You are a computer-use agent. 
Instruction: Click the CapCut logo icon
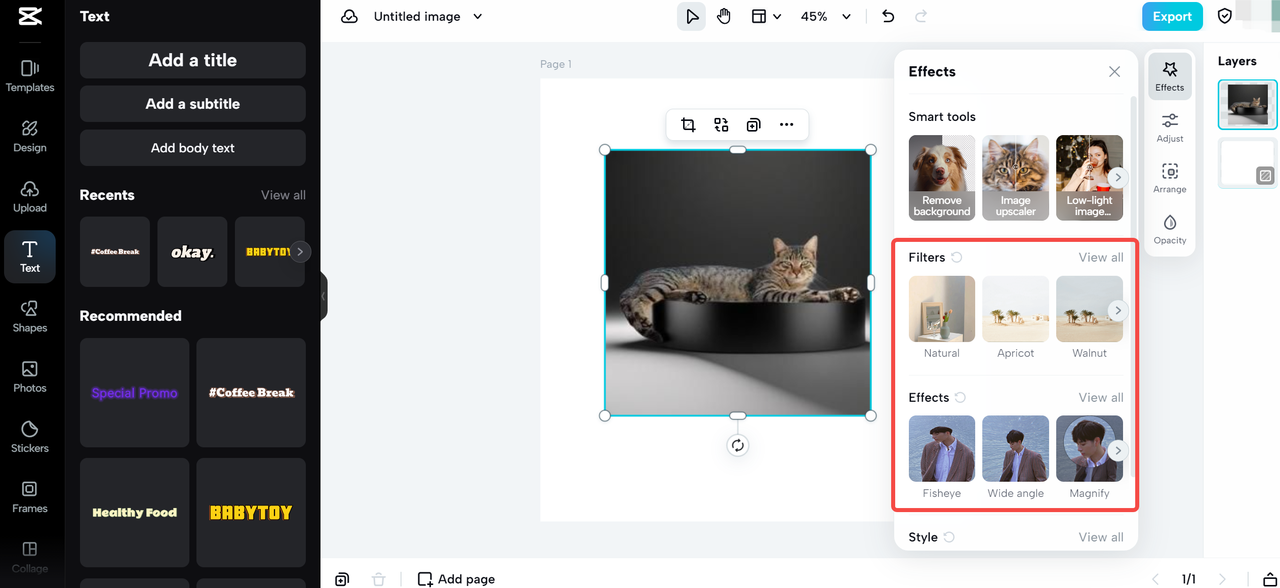(30, 16)
